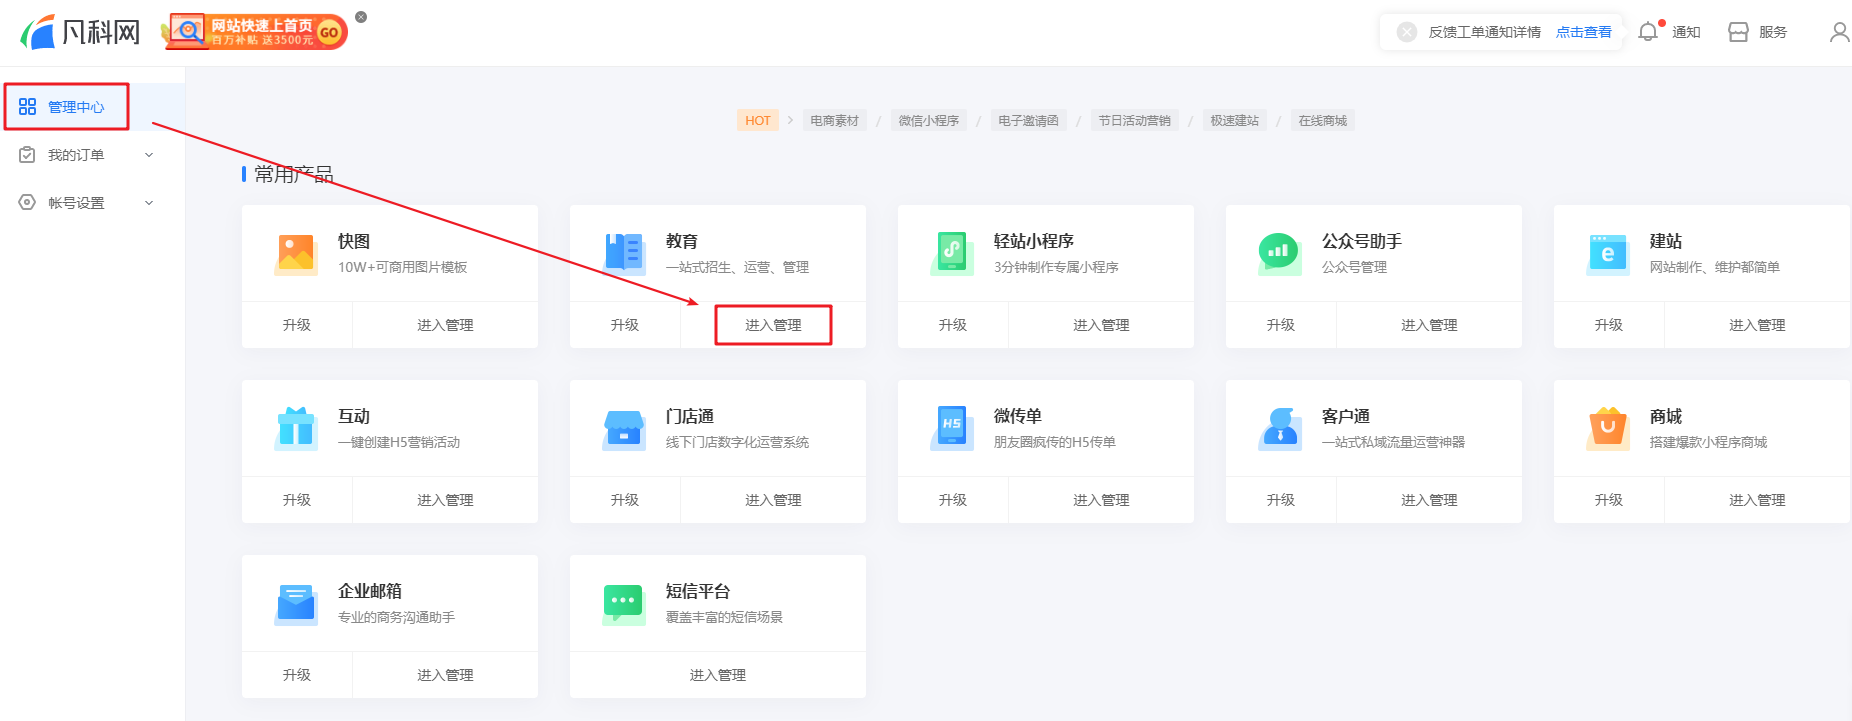Click 升级 on the 教育 card
This screenshot has height=721, width=1852.
[x=625, y=325]
